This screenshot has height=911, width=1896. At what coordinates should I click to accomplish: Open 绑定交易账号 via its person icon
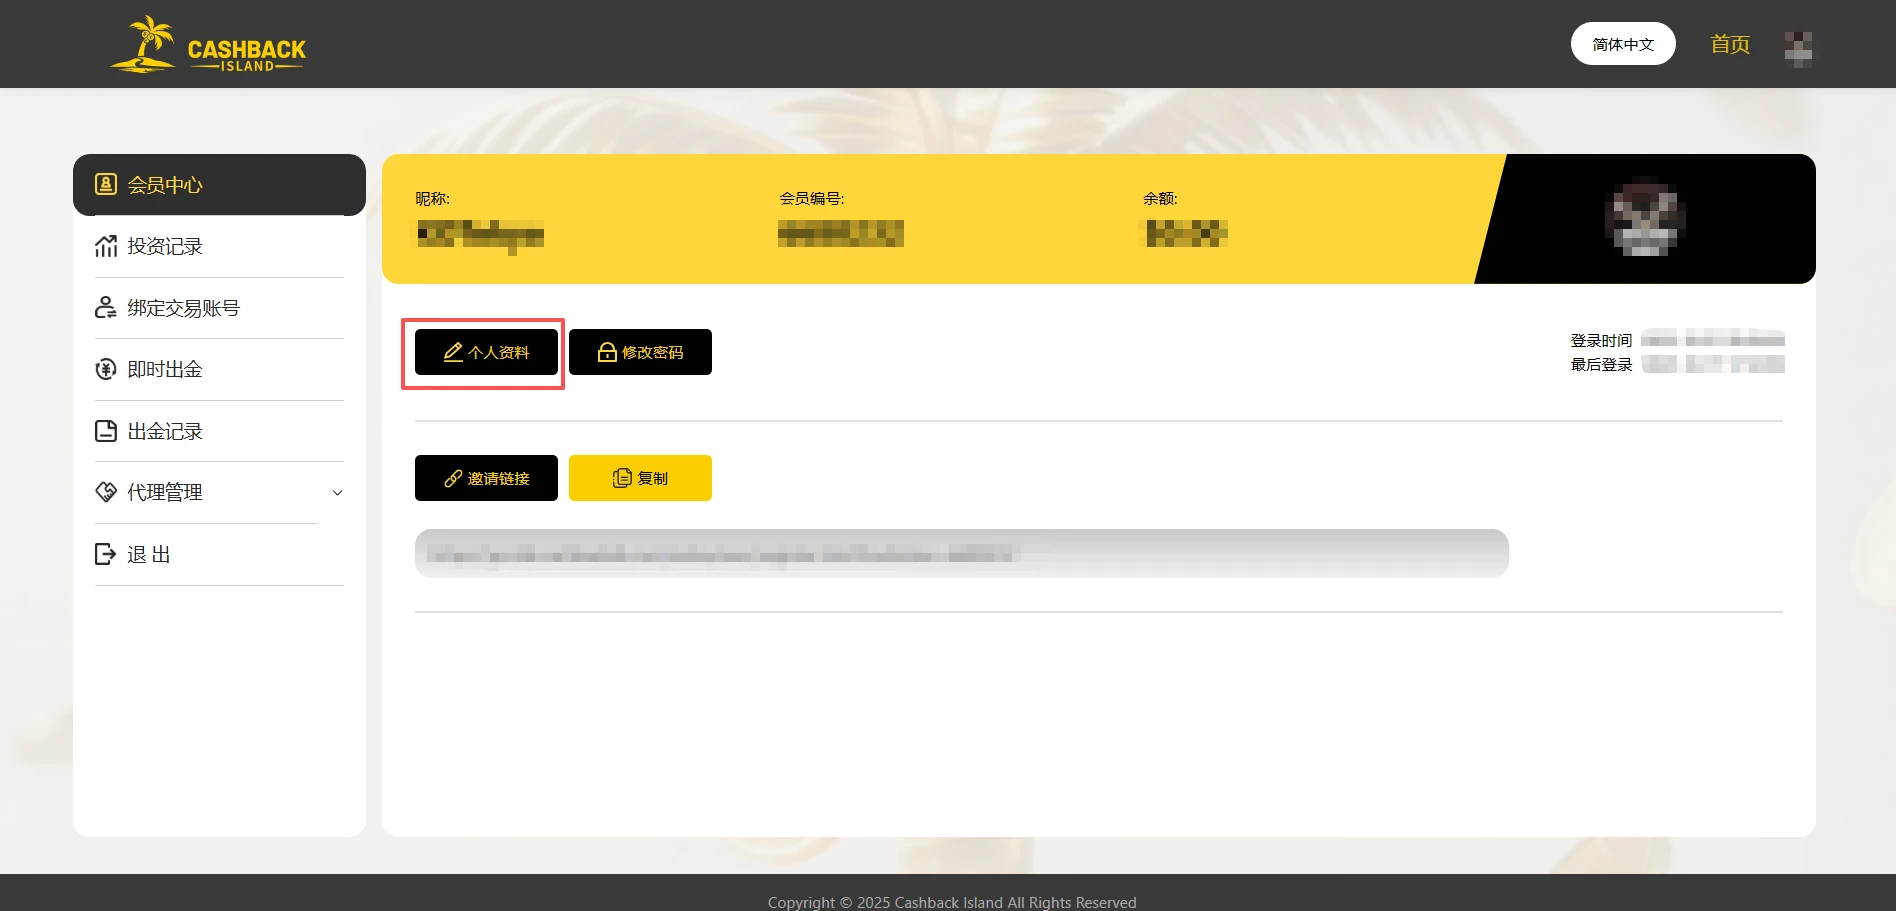tap(106, 307)
